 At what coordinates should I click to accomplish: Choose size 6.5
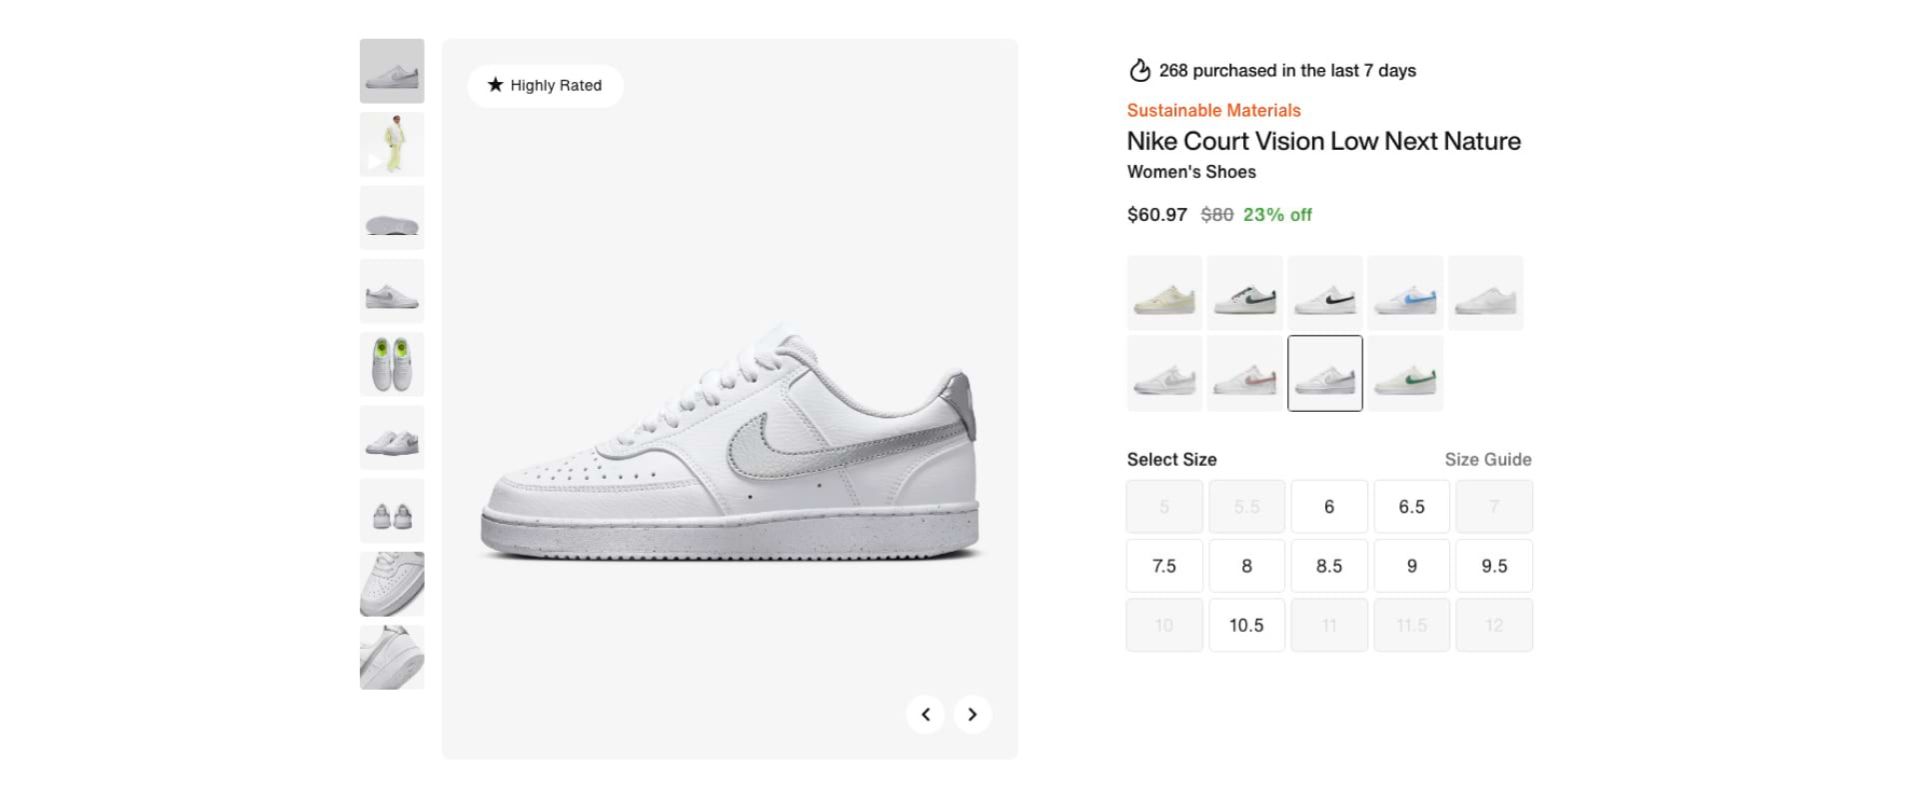pyautogui.click(x=1411, y=506)
